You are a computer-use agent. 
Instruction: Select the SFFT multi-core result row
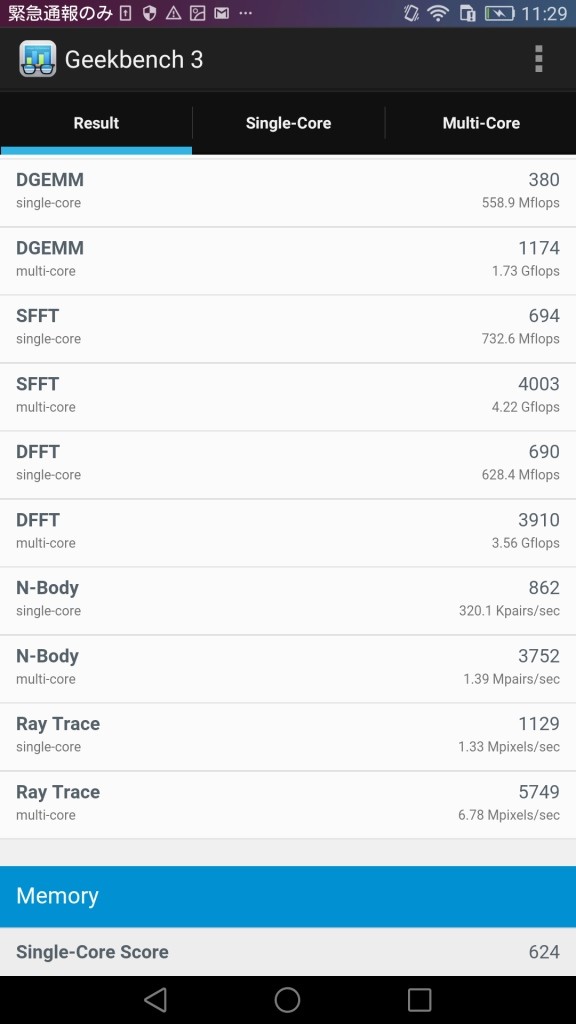[288, 396]
